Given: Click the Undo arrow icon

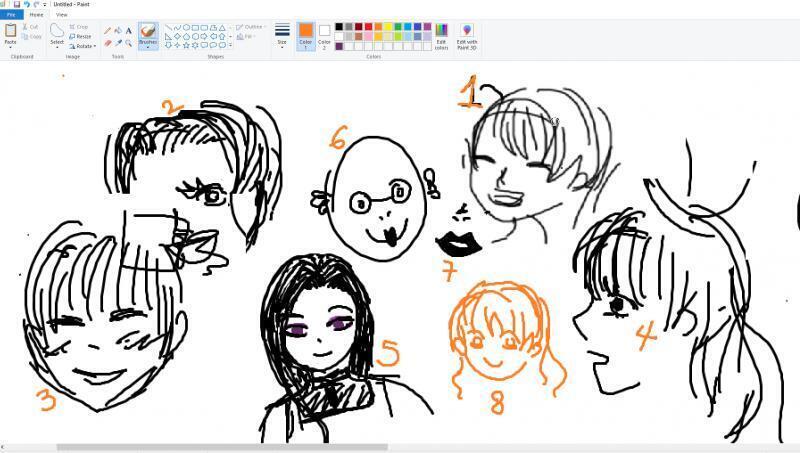Looking at the screenshot, I should pos(27,4).
